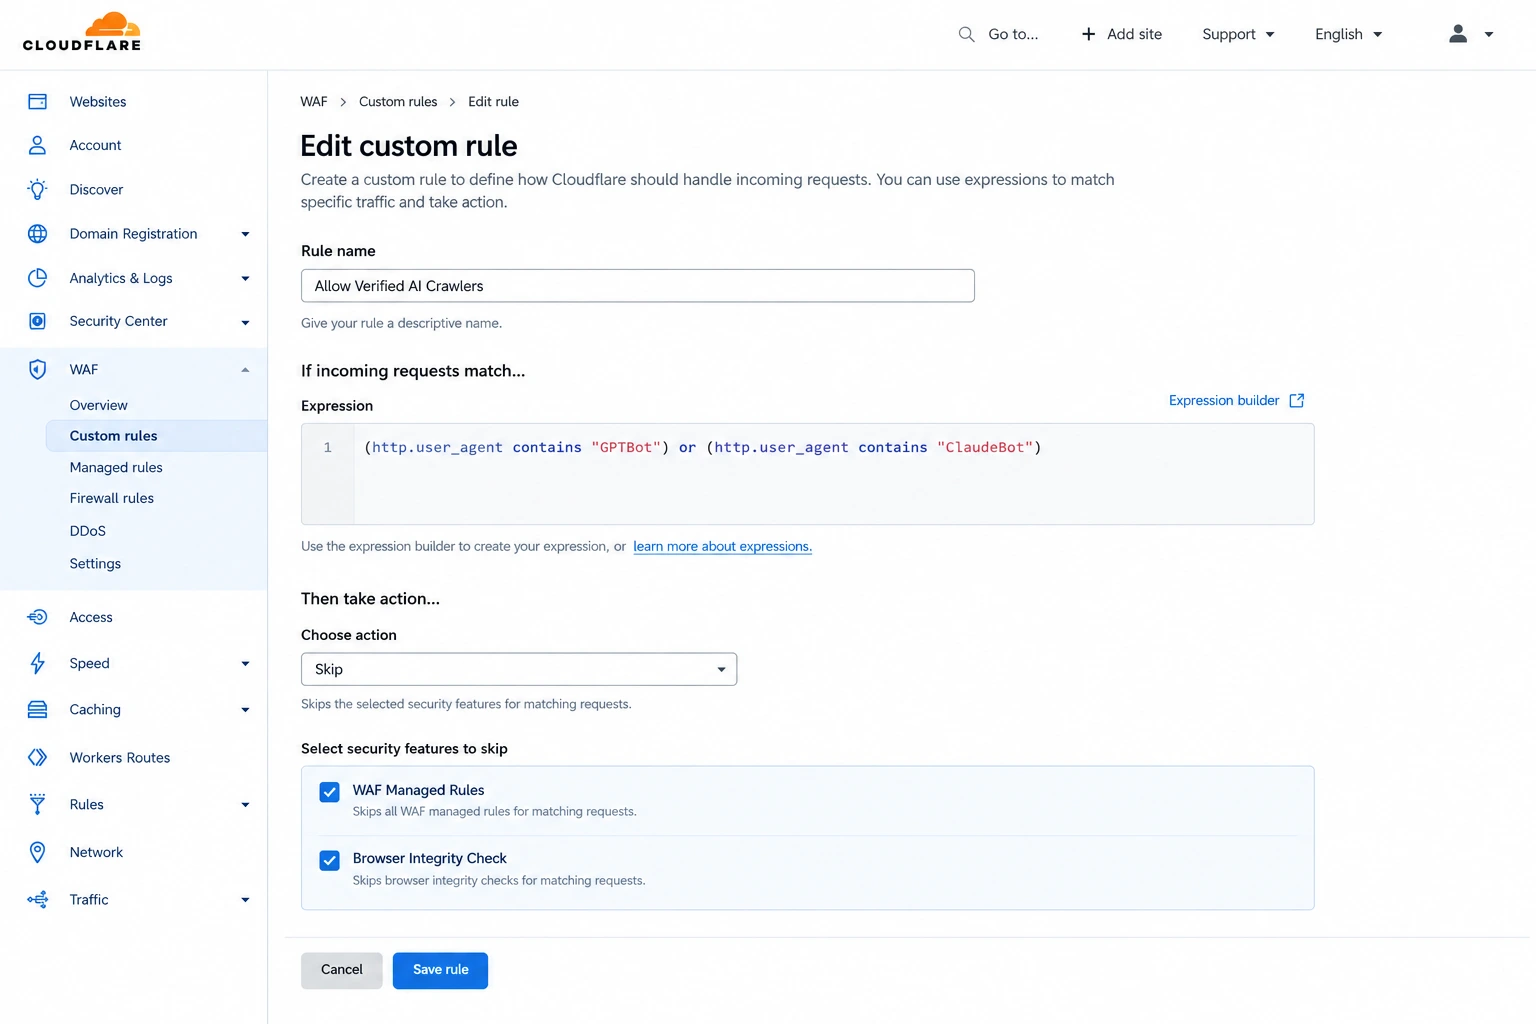
Task: Click the Cancel button
Action: [342, 970]
